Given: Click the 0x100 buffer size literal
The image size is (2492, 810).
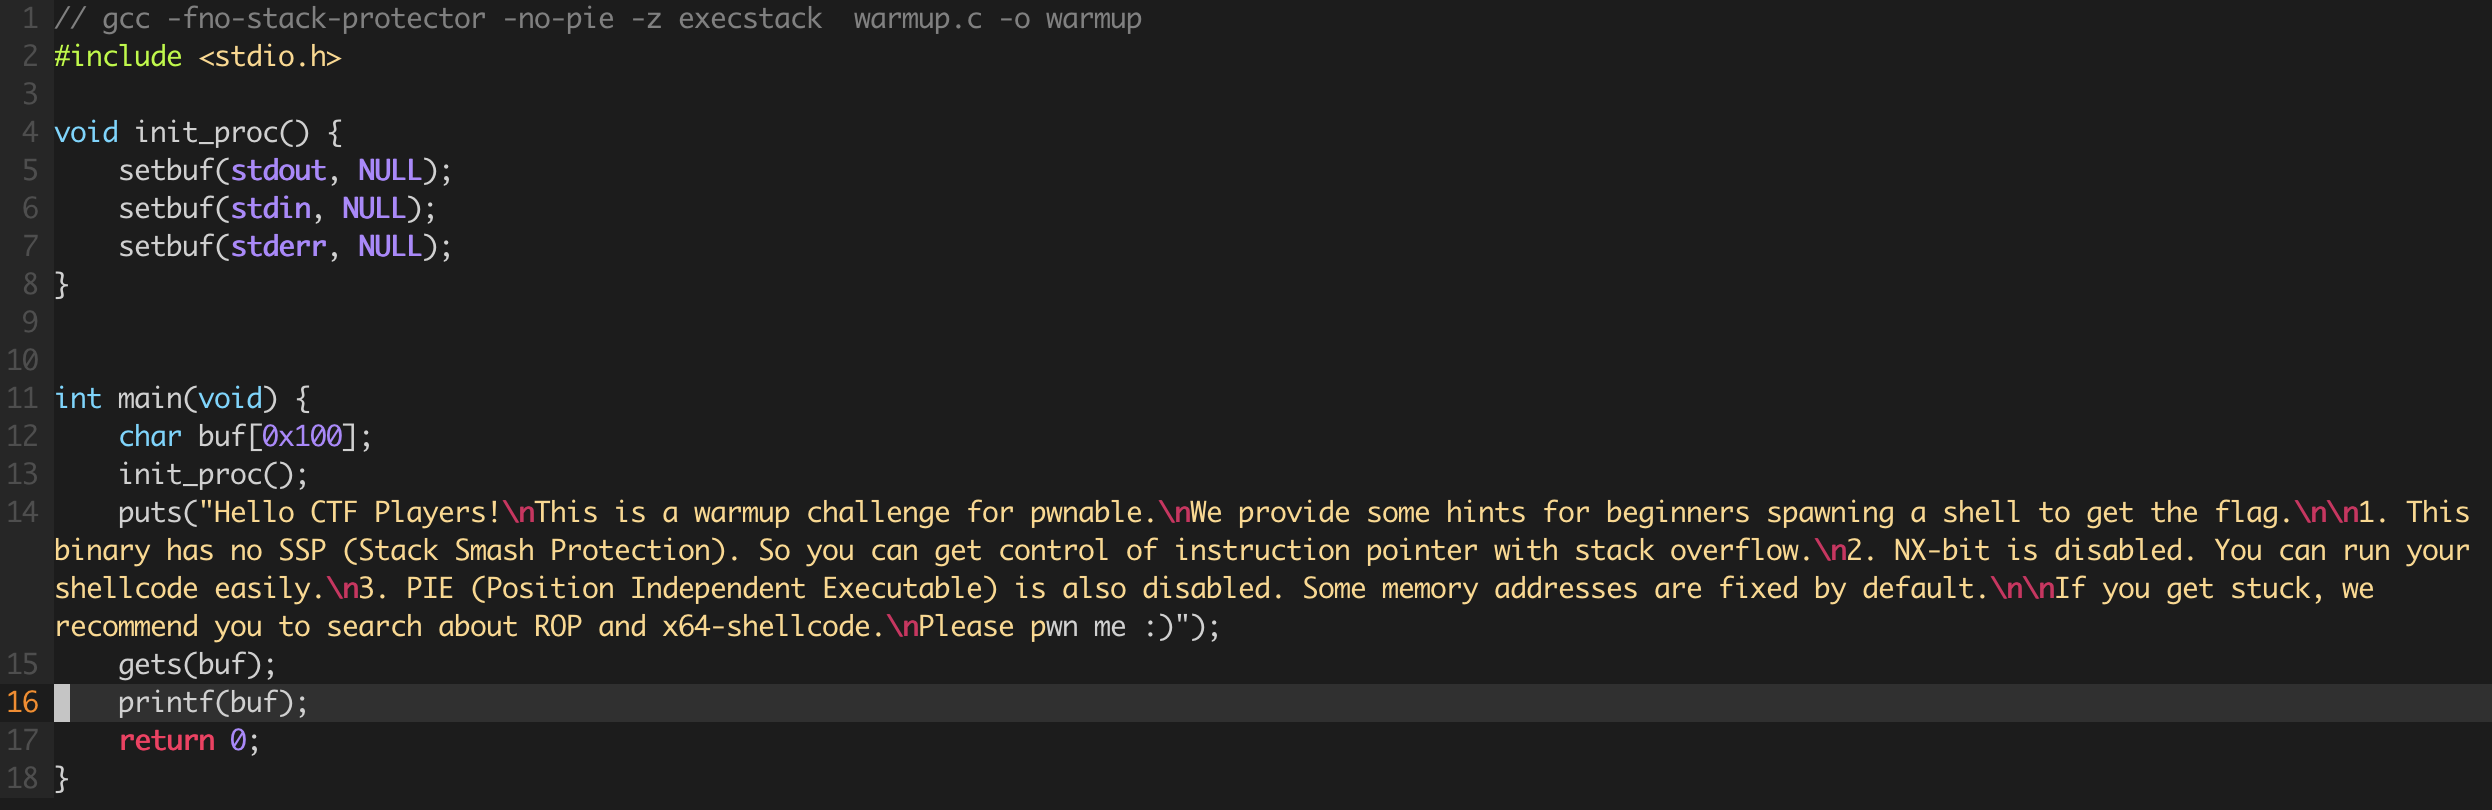Looking at the screenshot, I should pyautogui.click(x=302, y=437).
